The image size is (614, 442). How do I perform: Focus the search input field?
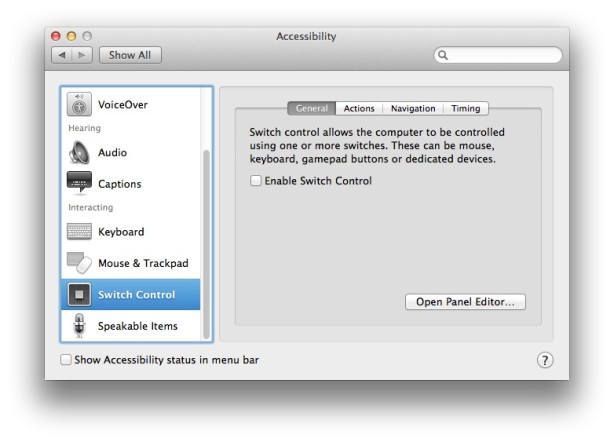pos(498,55)
